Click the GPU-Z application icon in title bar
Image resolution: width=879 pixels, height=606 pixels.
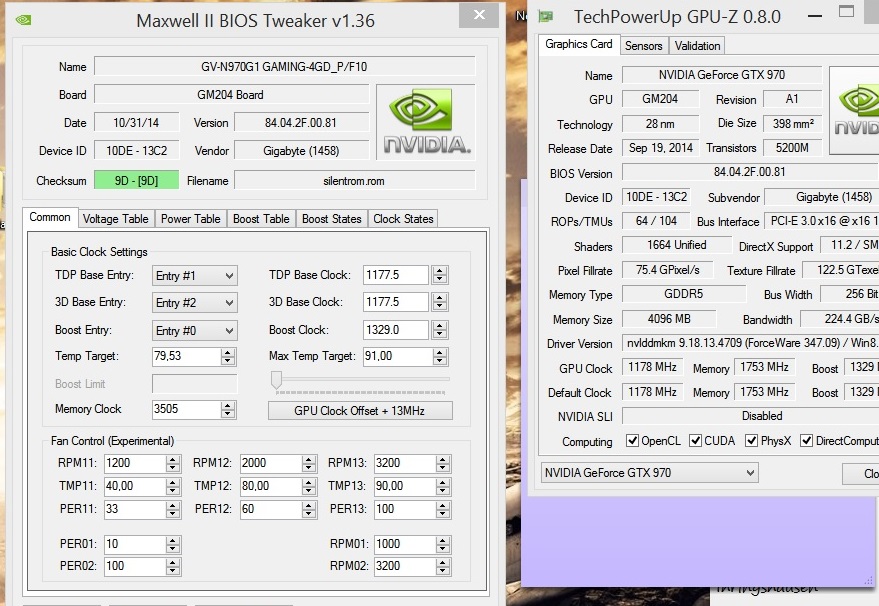(x=546, y=17)
